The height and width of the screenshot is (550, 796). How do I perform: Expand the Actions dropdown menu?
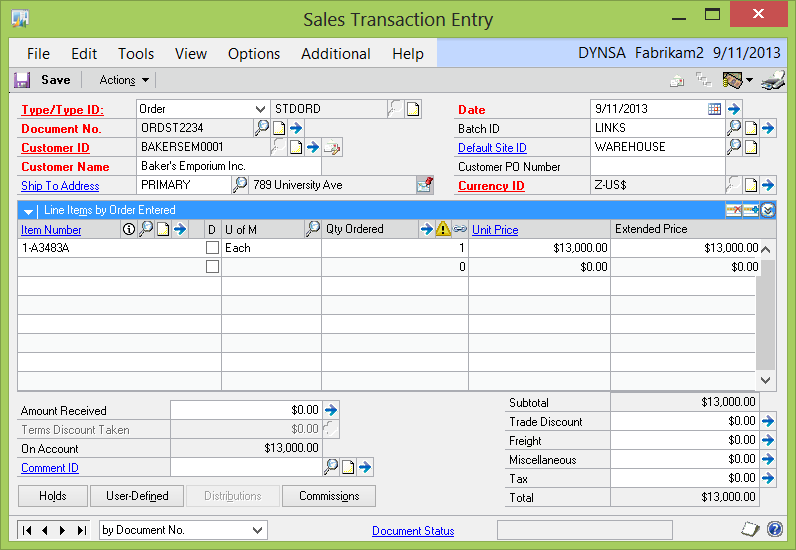[124, 80]
